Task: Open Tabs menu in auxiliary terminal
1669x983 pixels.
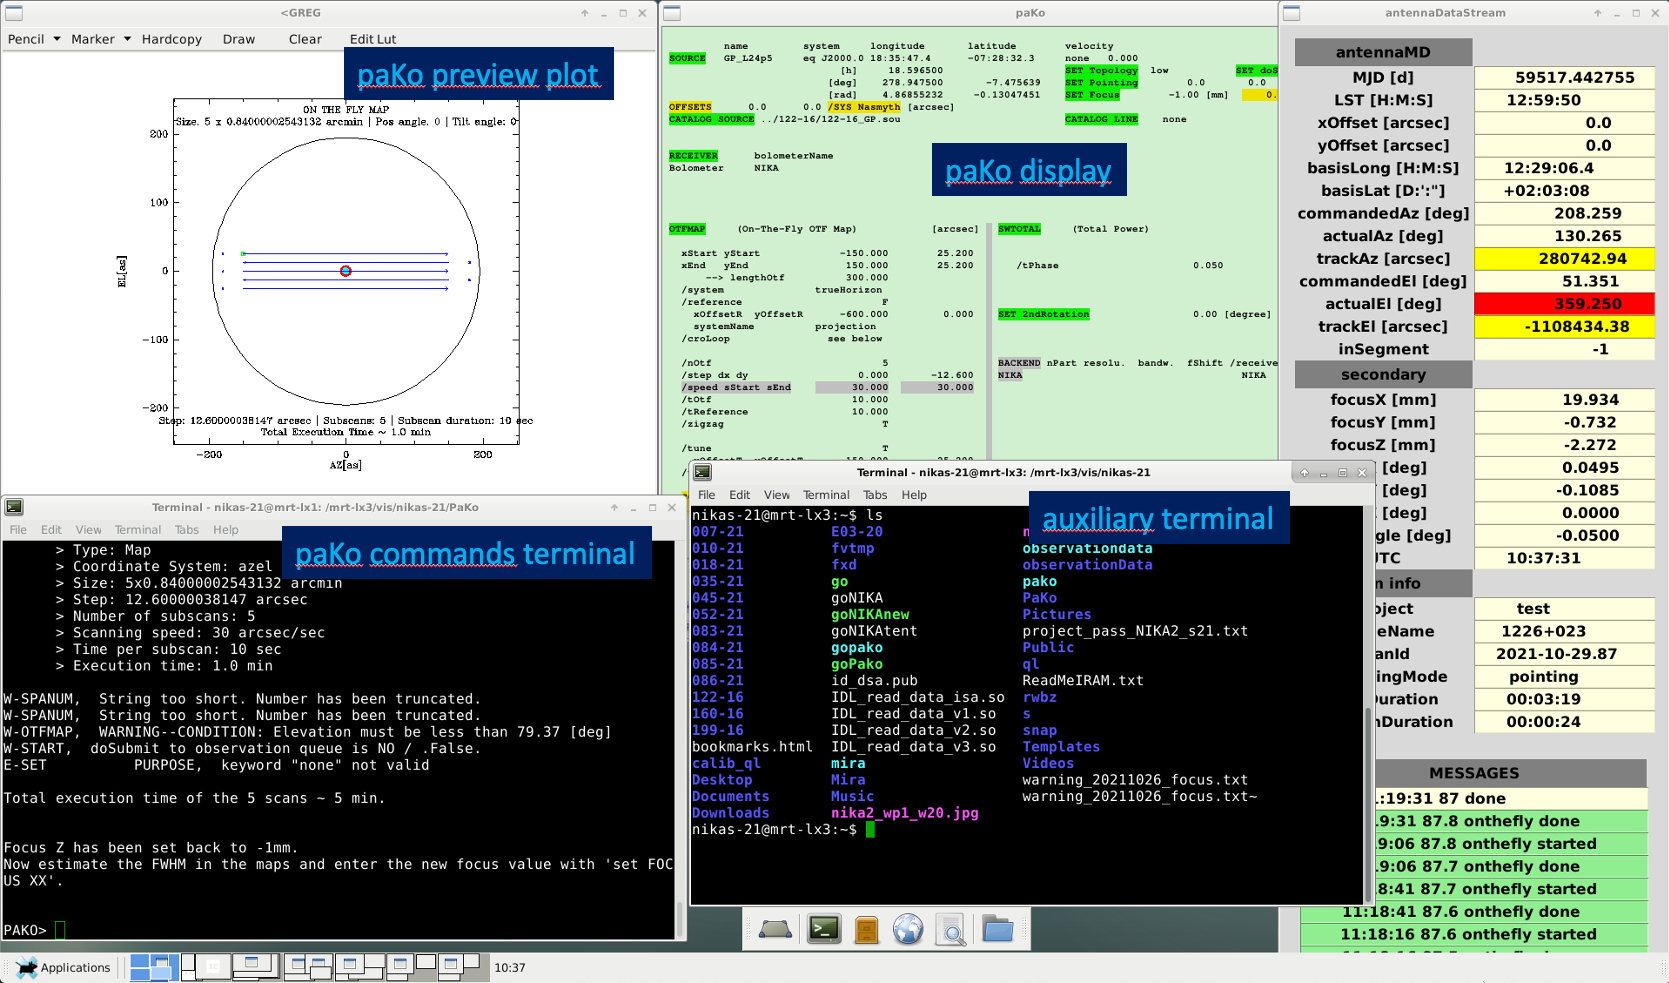Action: 875,495
